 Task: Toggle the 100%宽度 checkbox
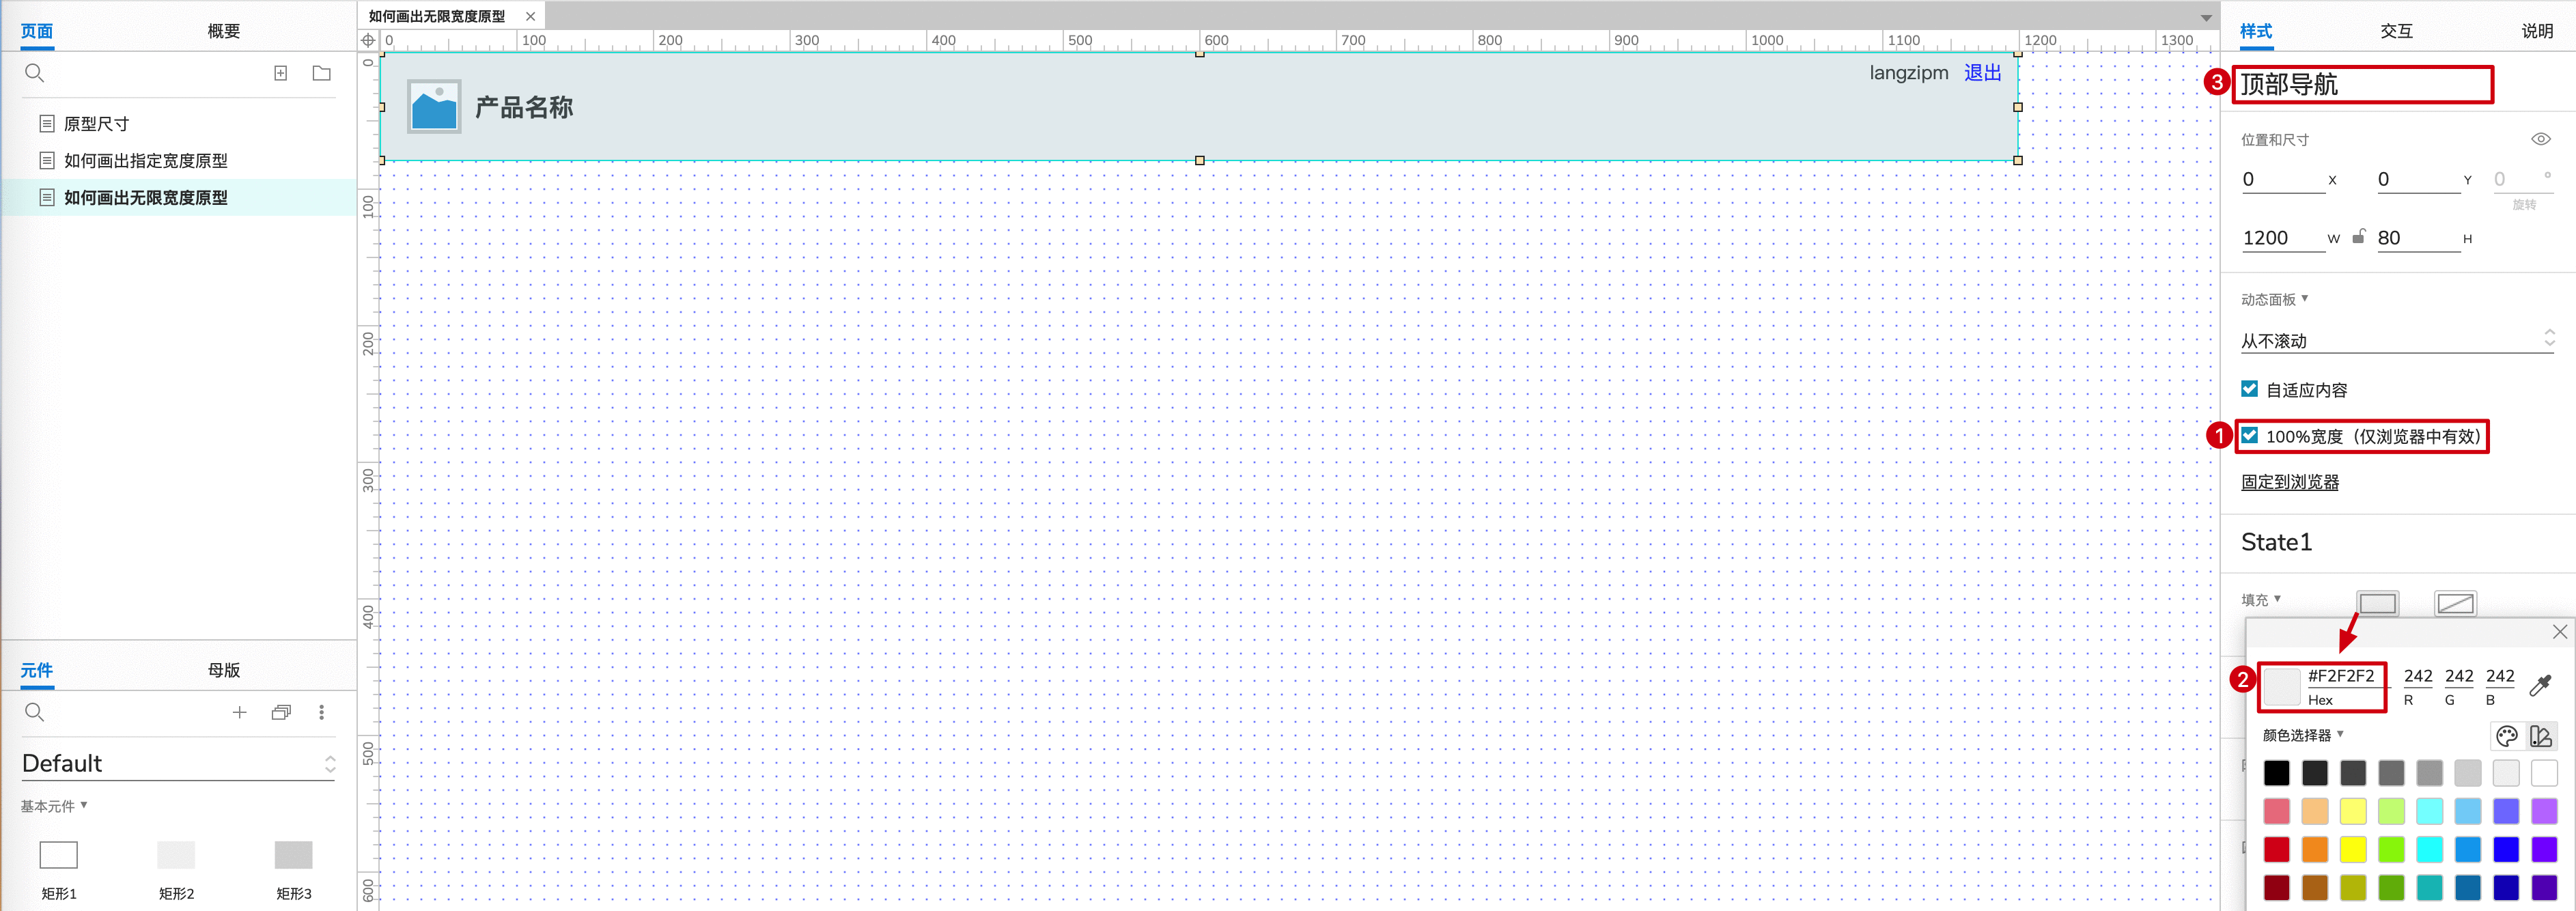pos(2250,436)
